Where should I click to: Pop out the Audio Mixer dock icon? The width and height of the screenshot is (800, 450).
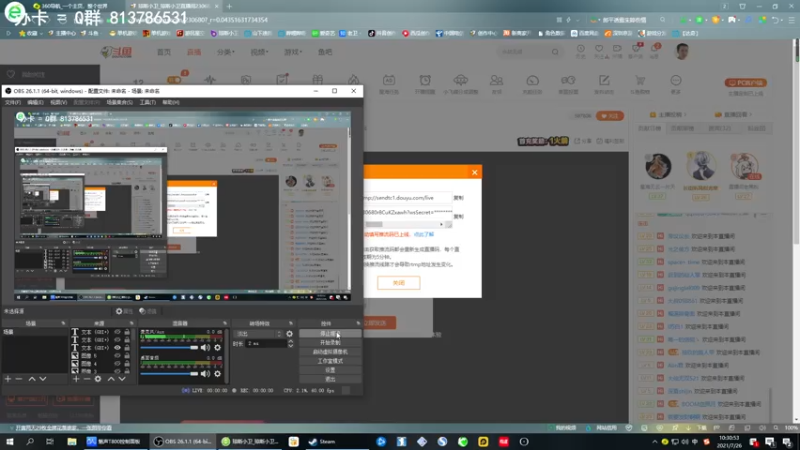224,323
